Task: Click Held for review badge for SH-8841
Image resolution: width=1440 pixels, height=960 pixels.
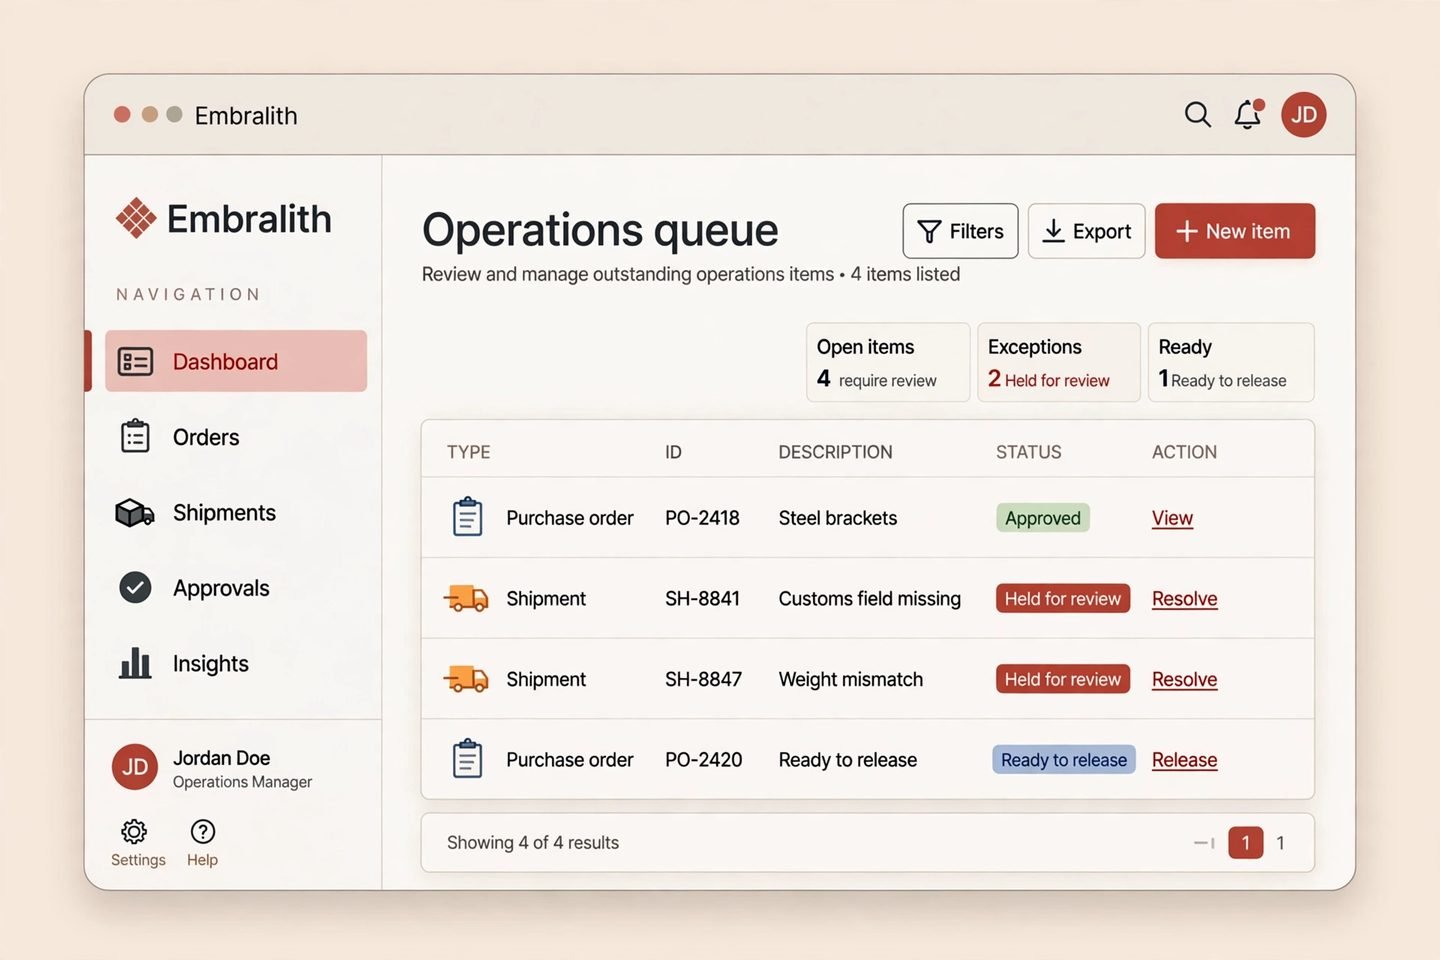Action: click(x=1063, y=598)
